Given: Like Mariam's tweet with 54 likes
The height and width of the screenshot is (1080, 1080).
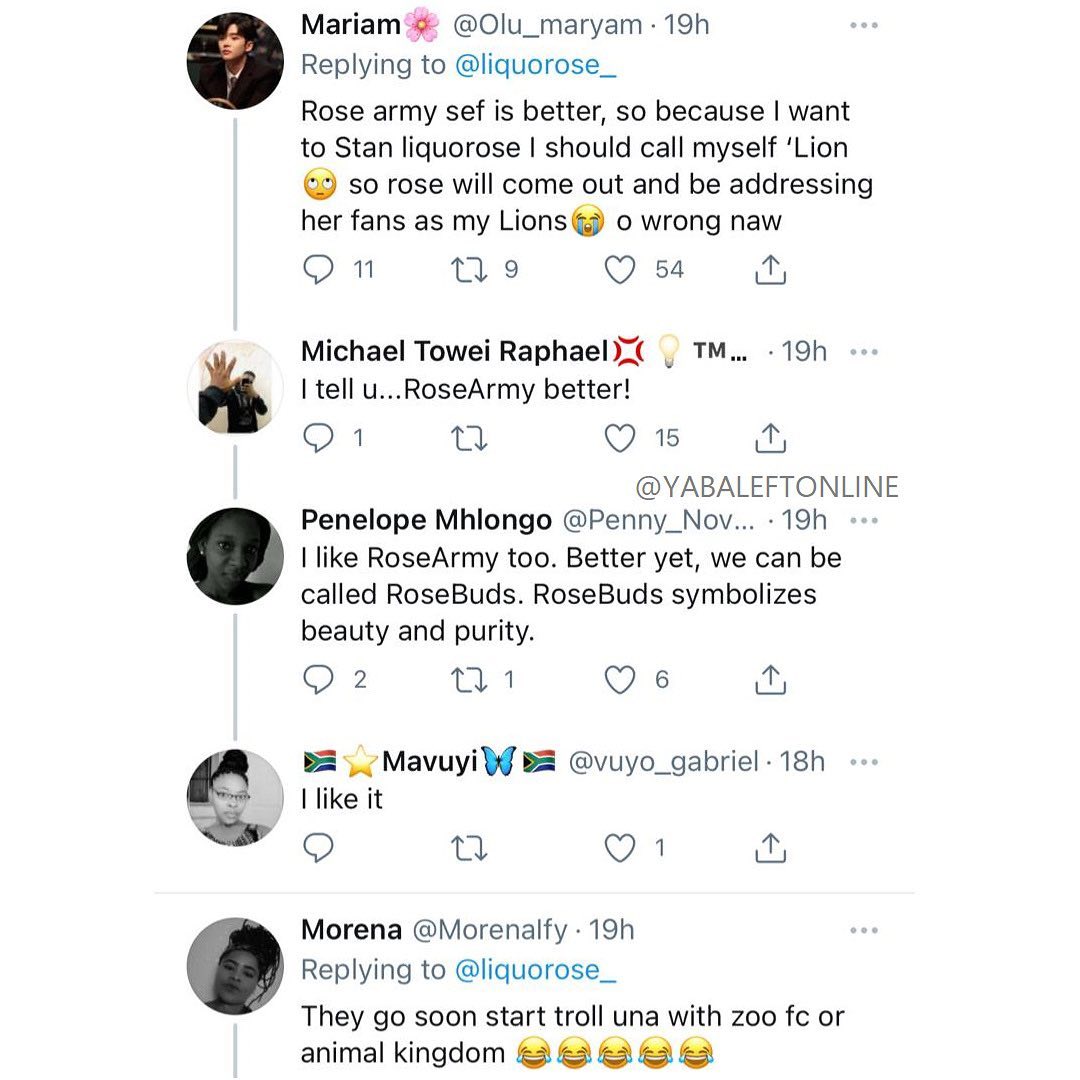Looking at the screenshot, I should pos(621,270).
